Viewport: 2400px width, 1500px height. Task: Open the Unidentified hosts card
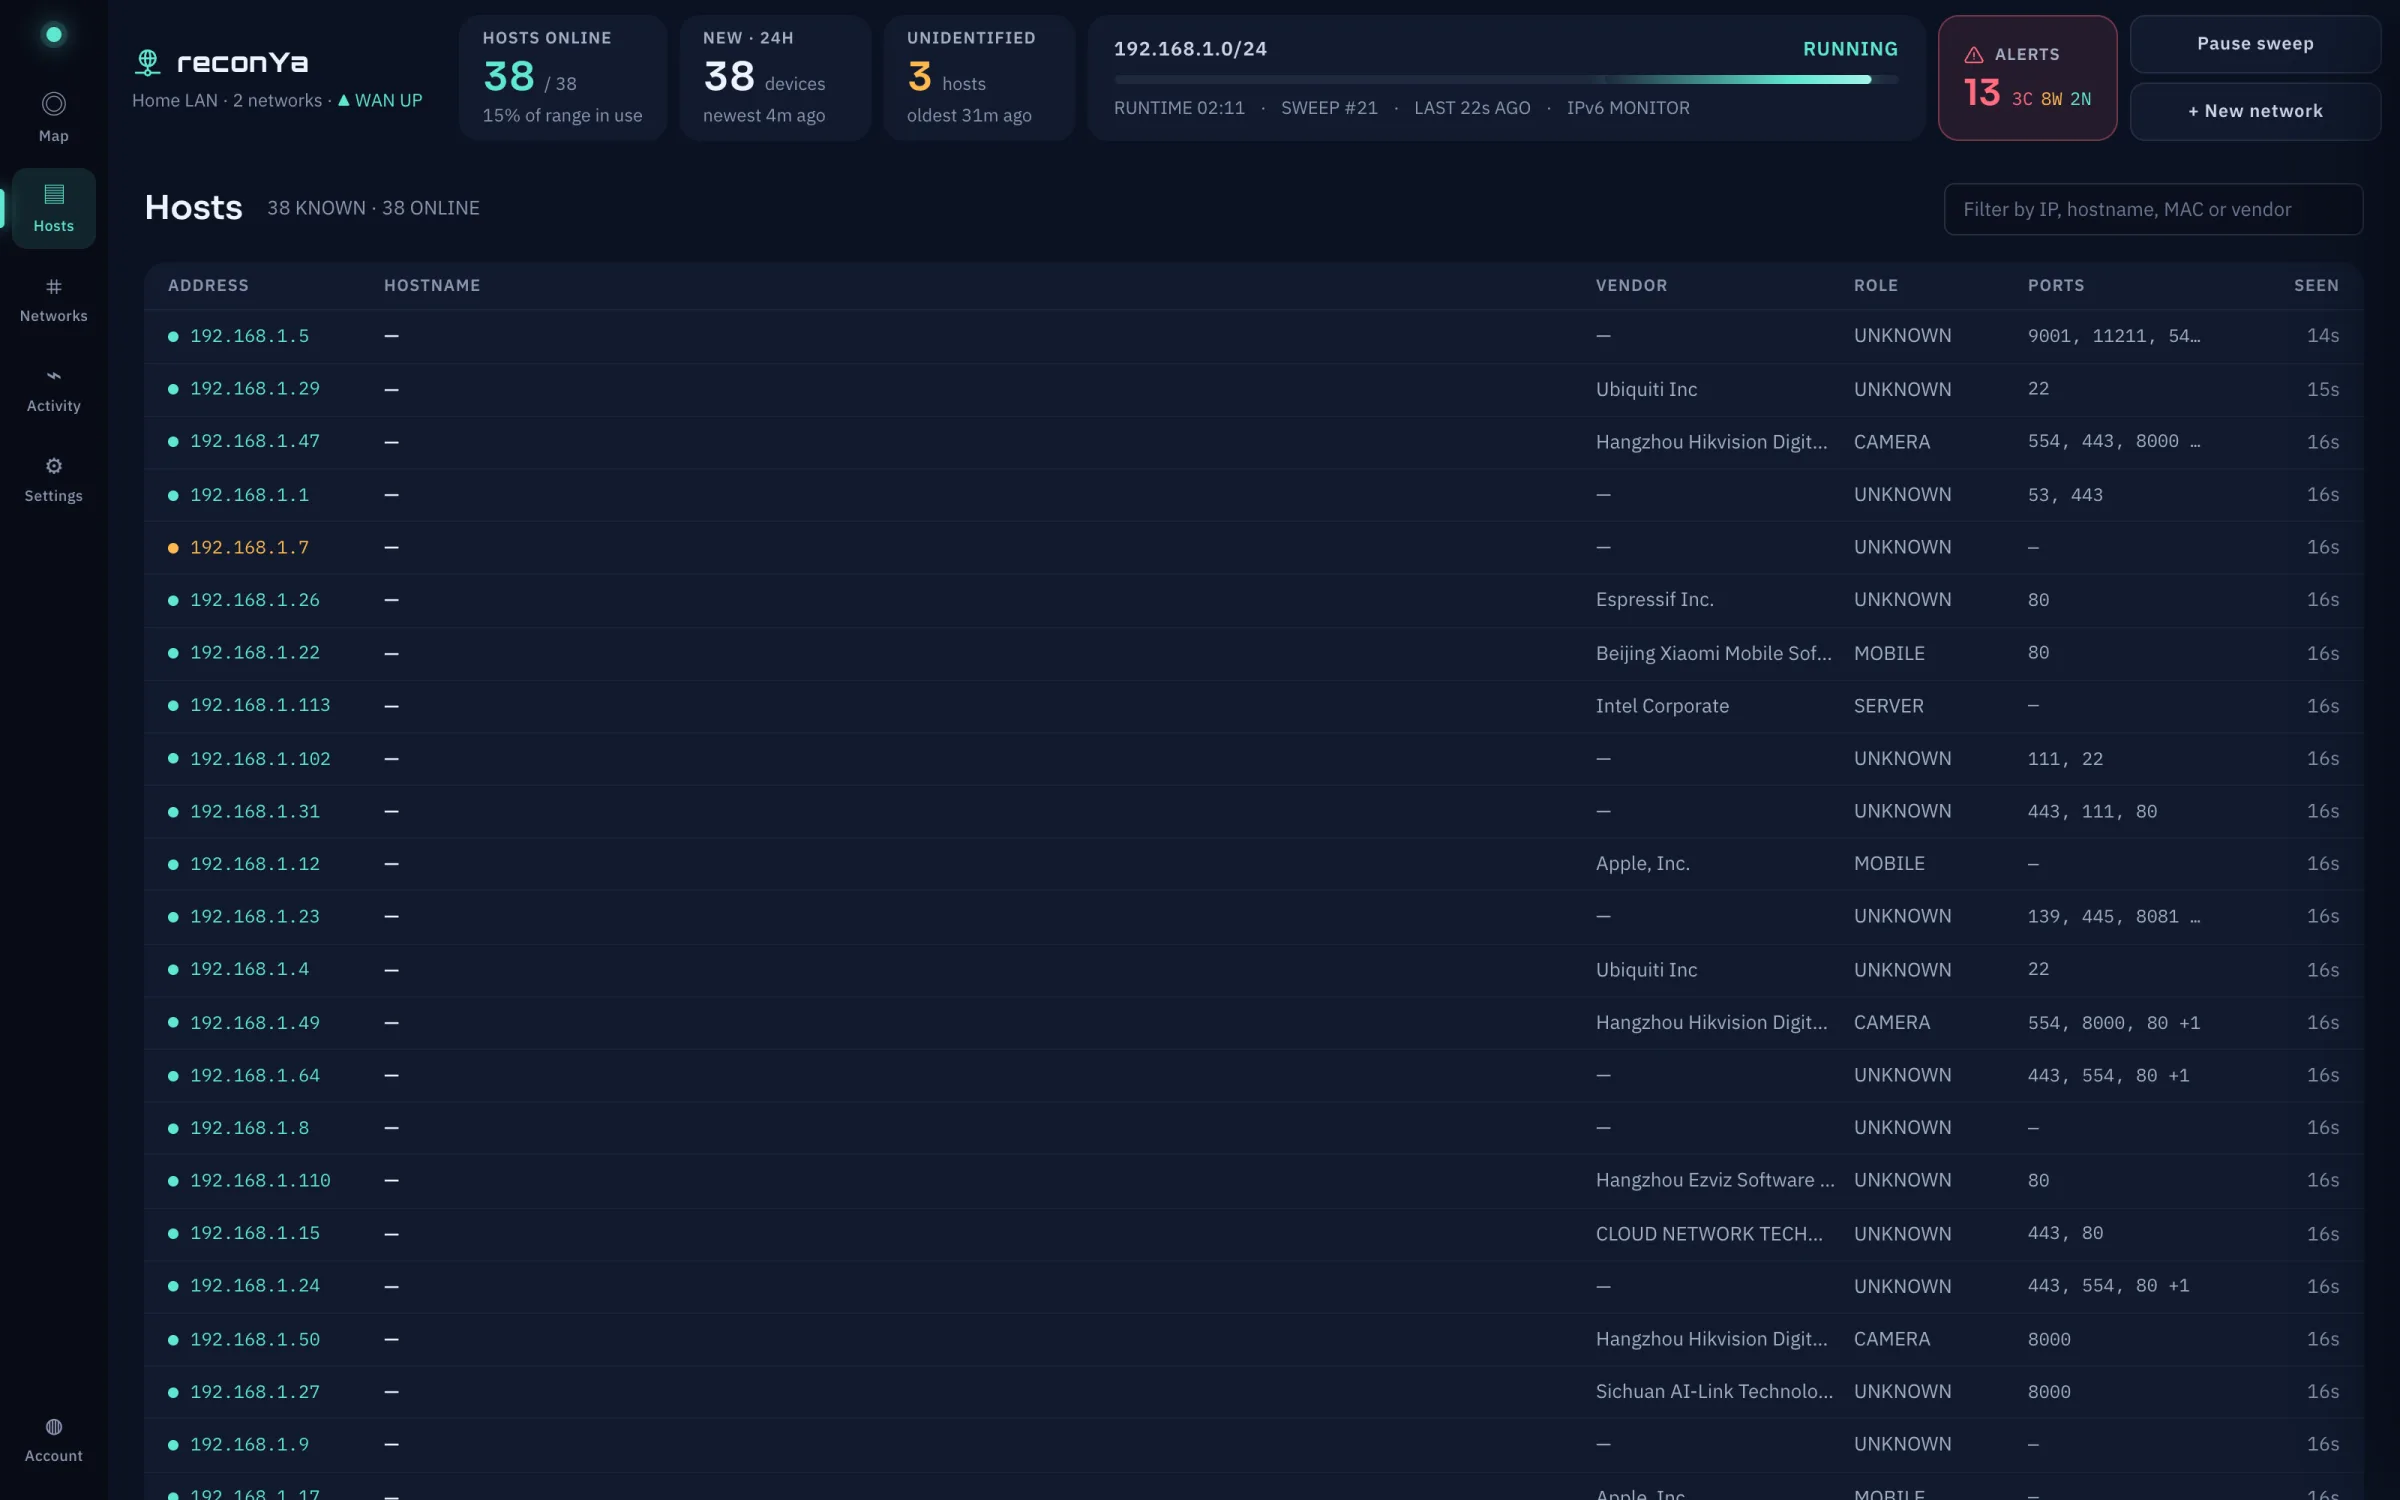coord(978,78)
